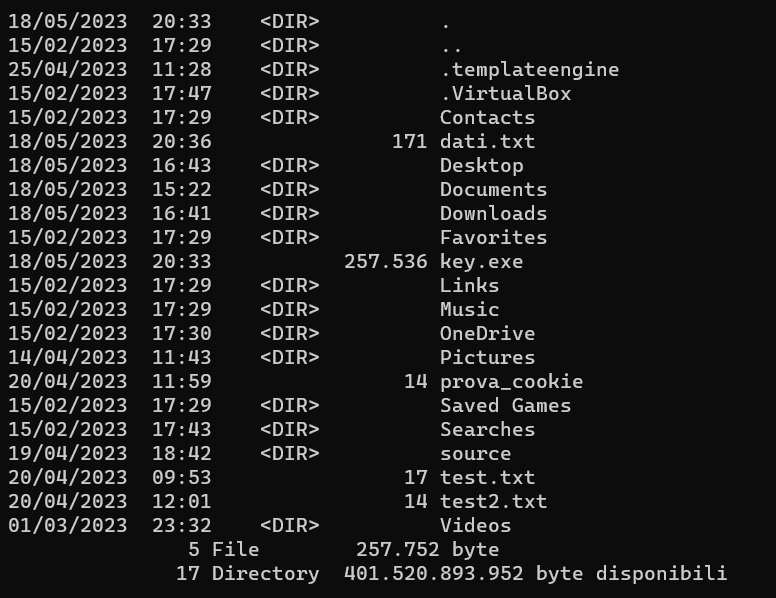
Task: Select the Contacts folder text
Action: 487,118
